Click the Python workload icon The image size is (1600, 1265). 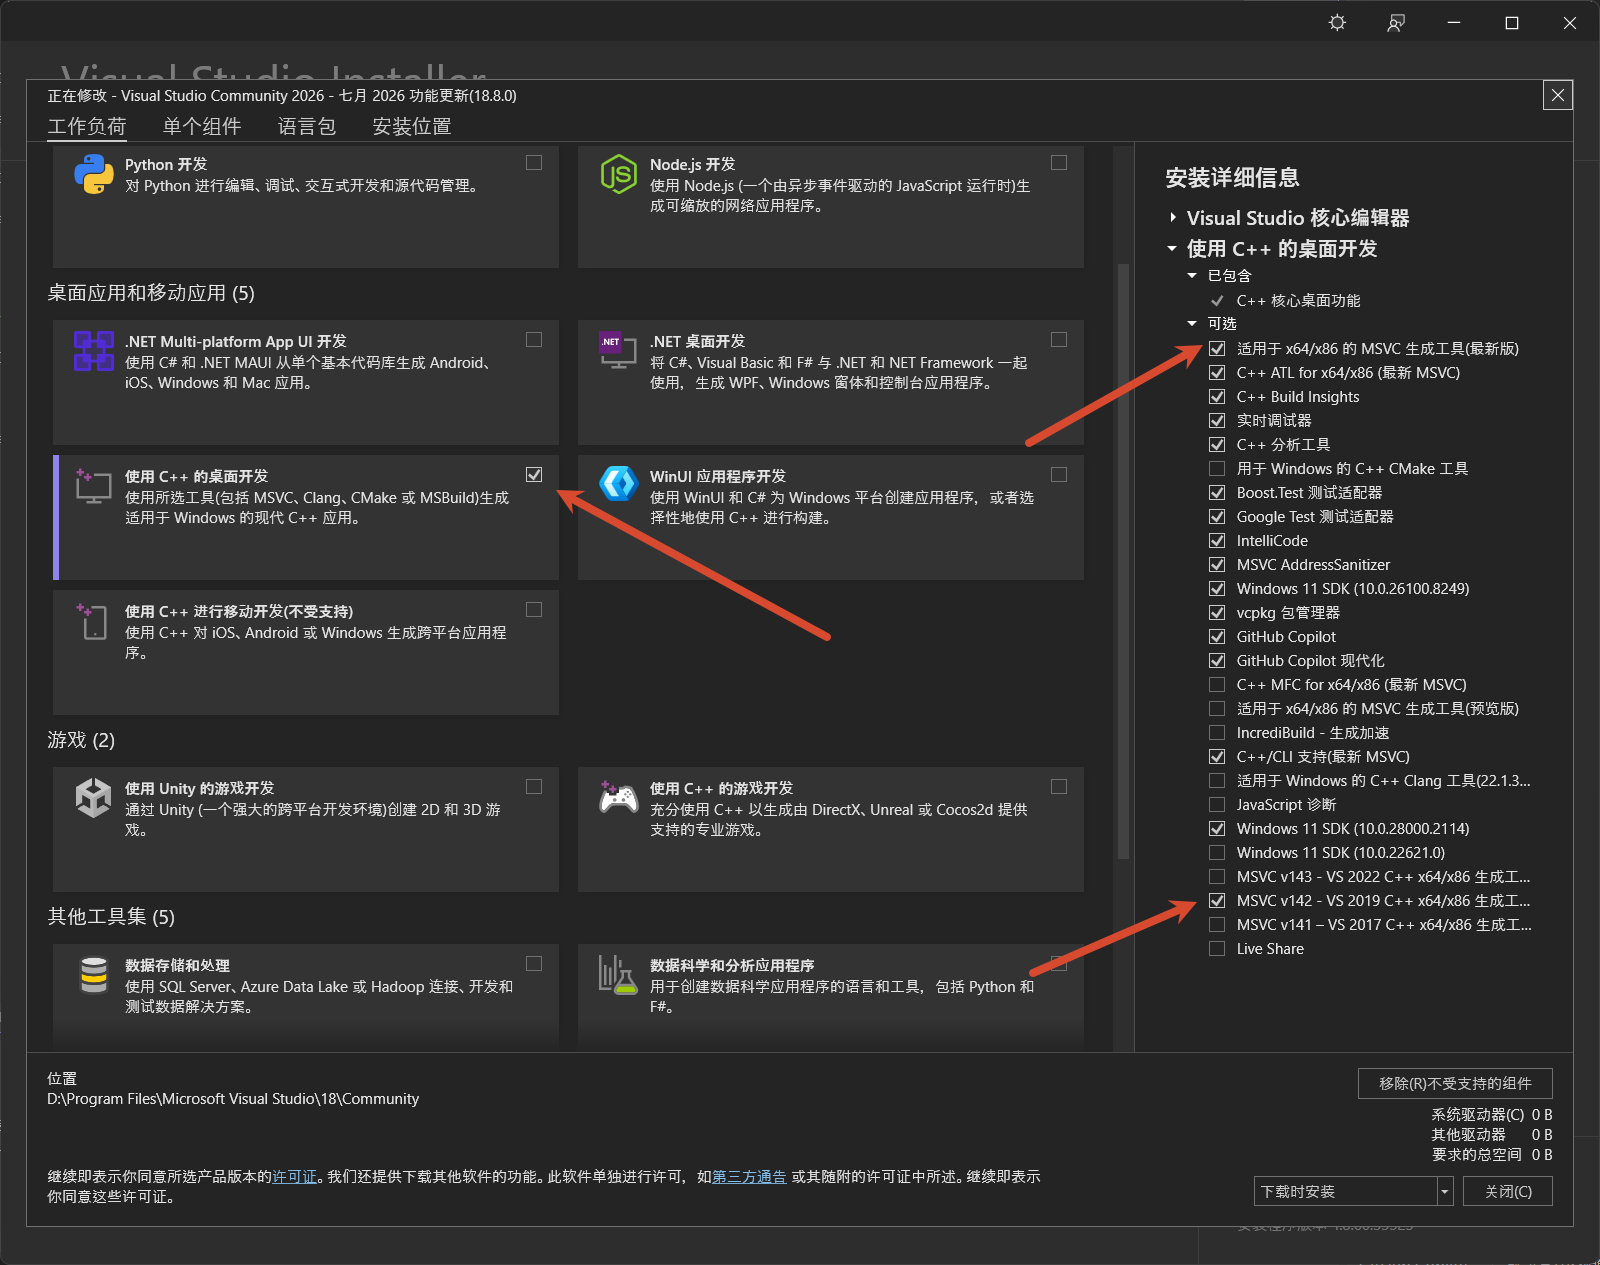click(94, 174)
